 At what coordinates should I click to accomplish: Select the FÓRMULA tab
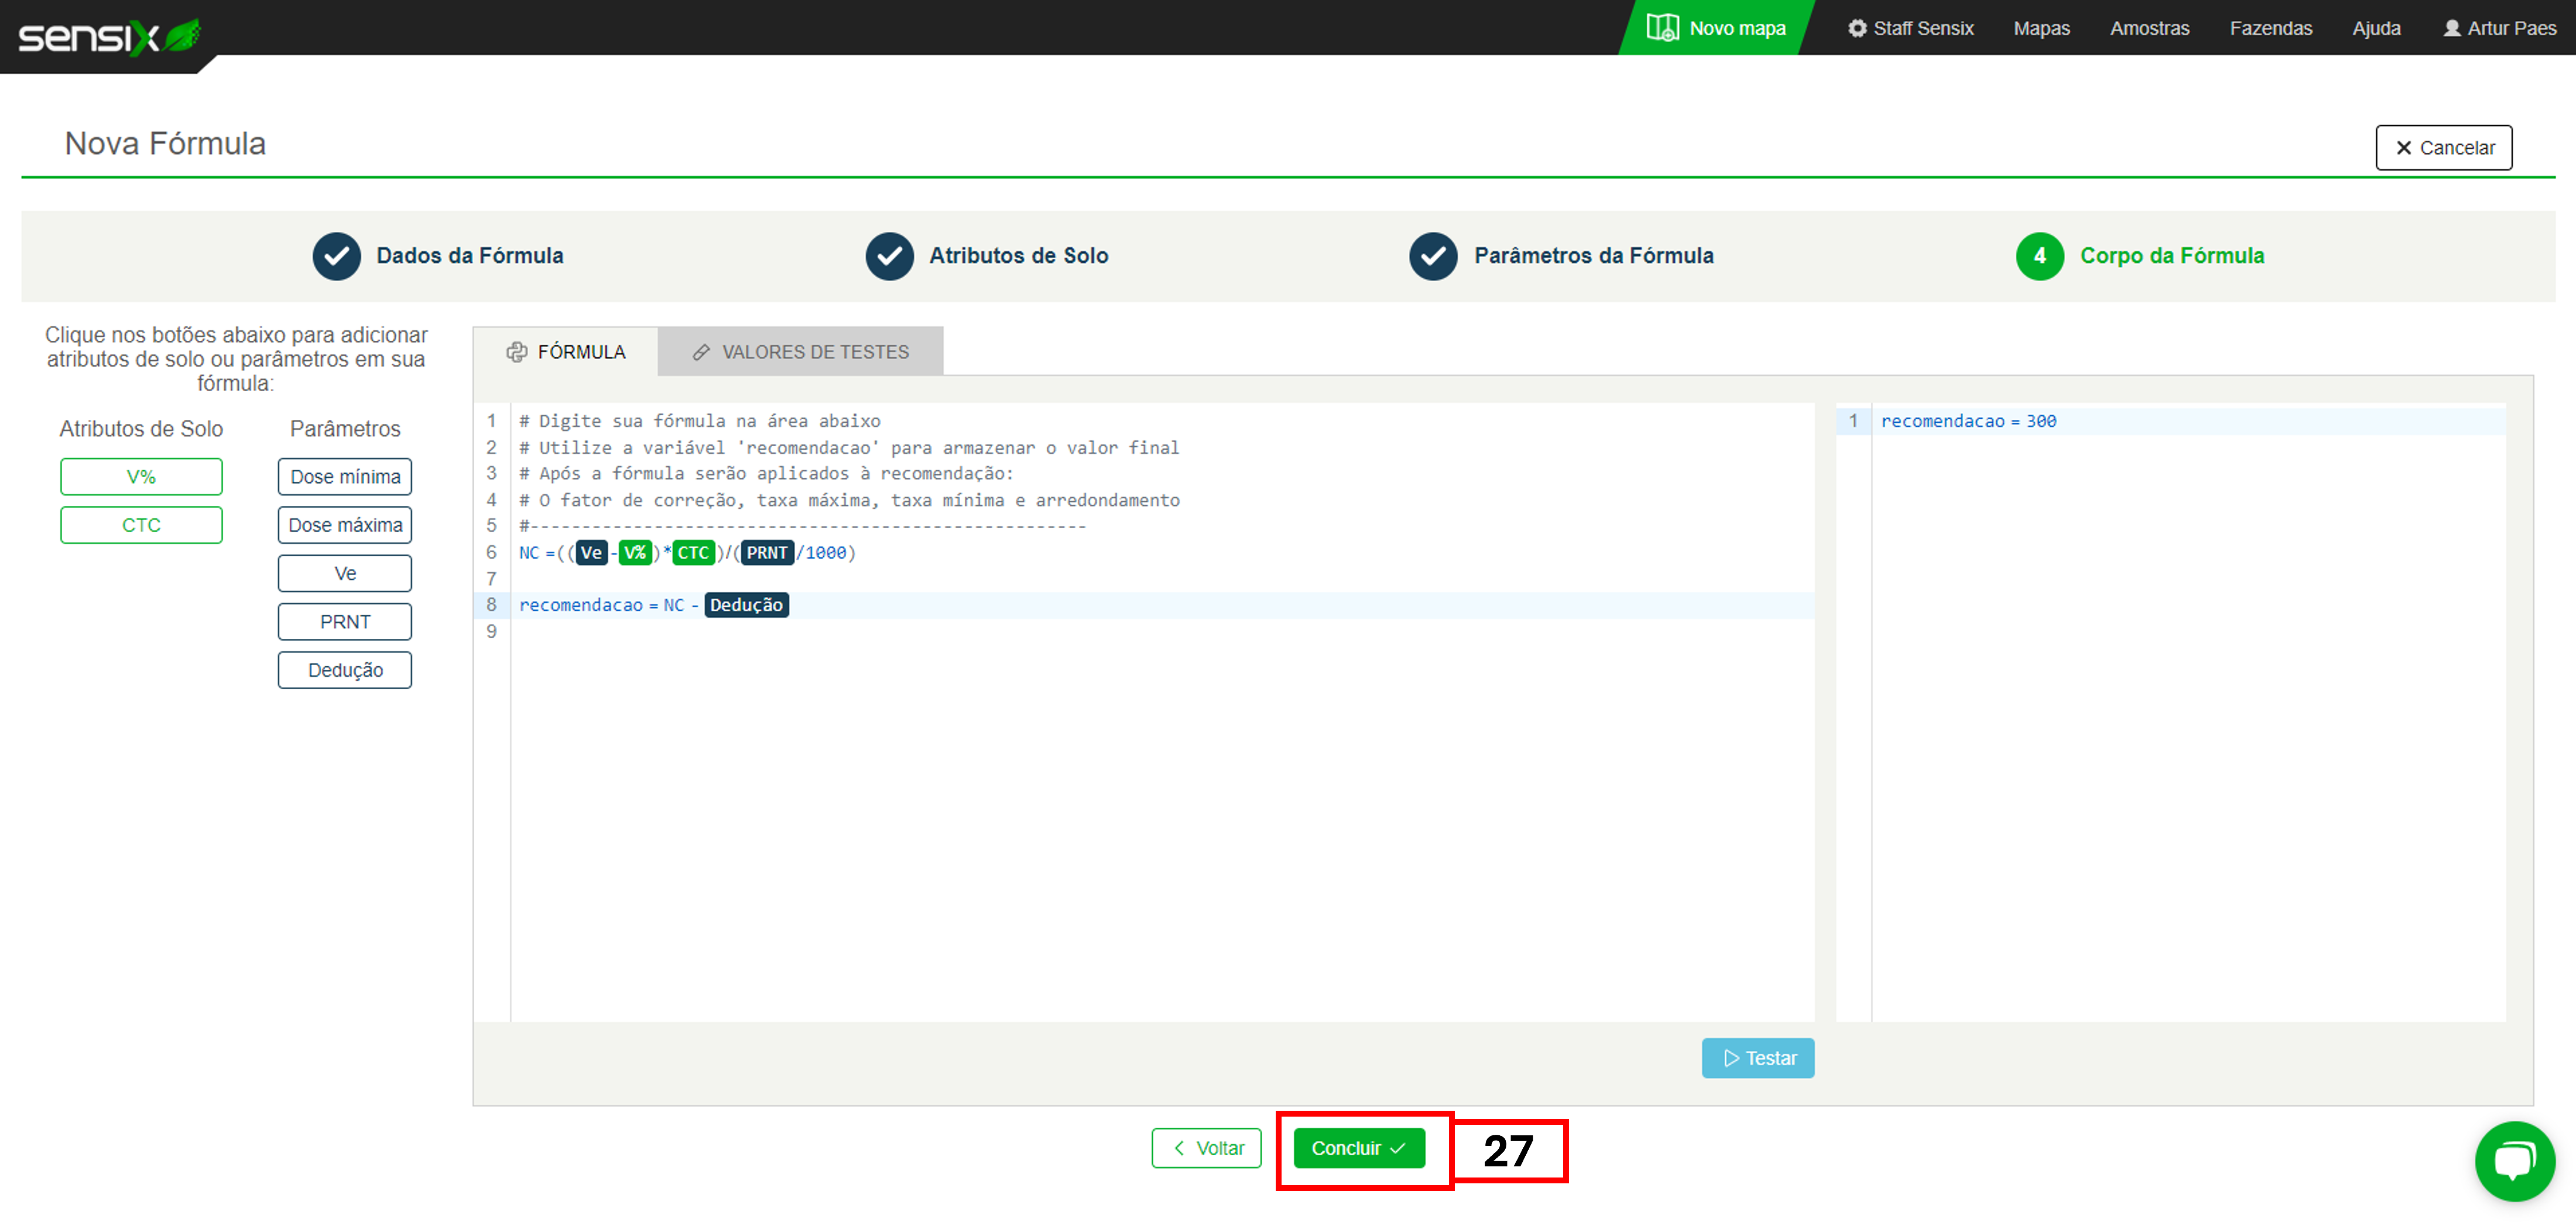[566, 352]
